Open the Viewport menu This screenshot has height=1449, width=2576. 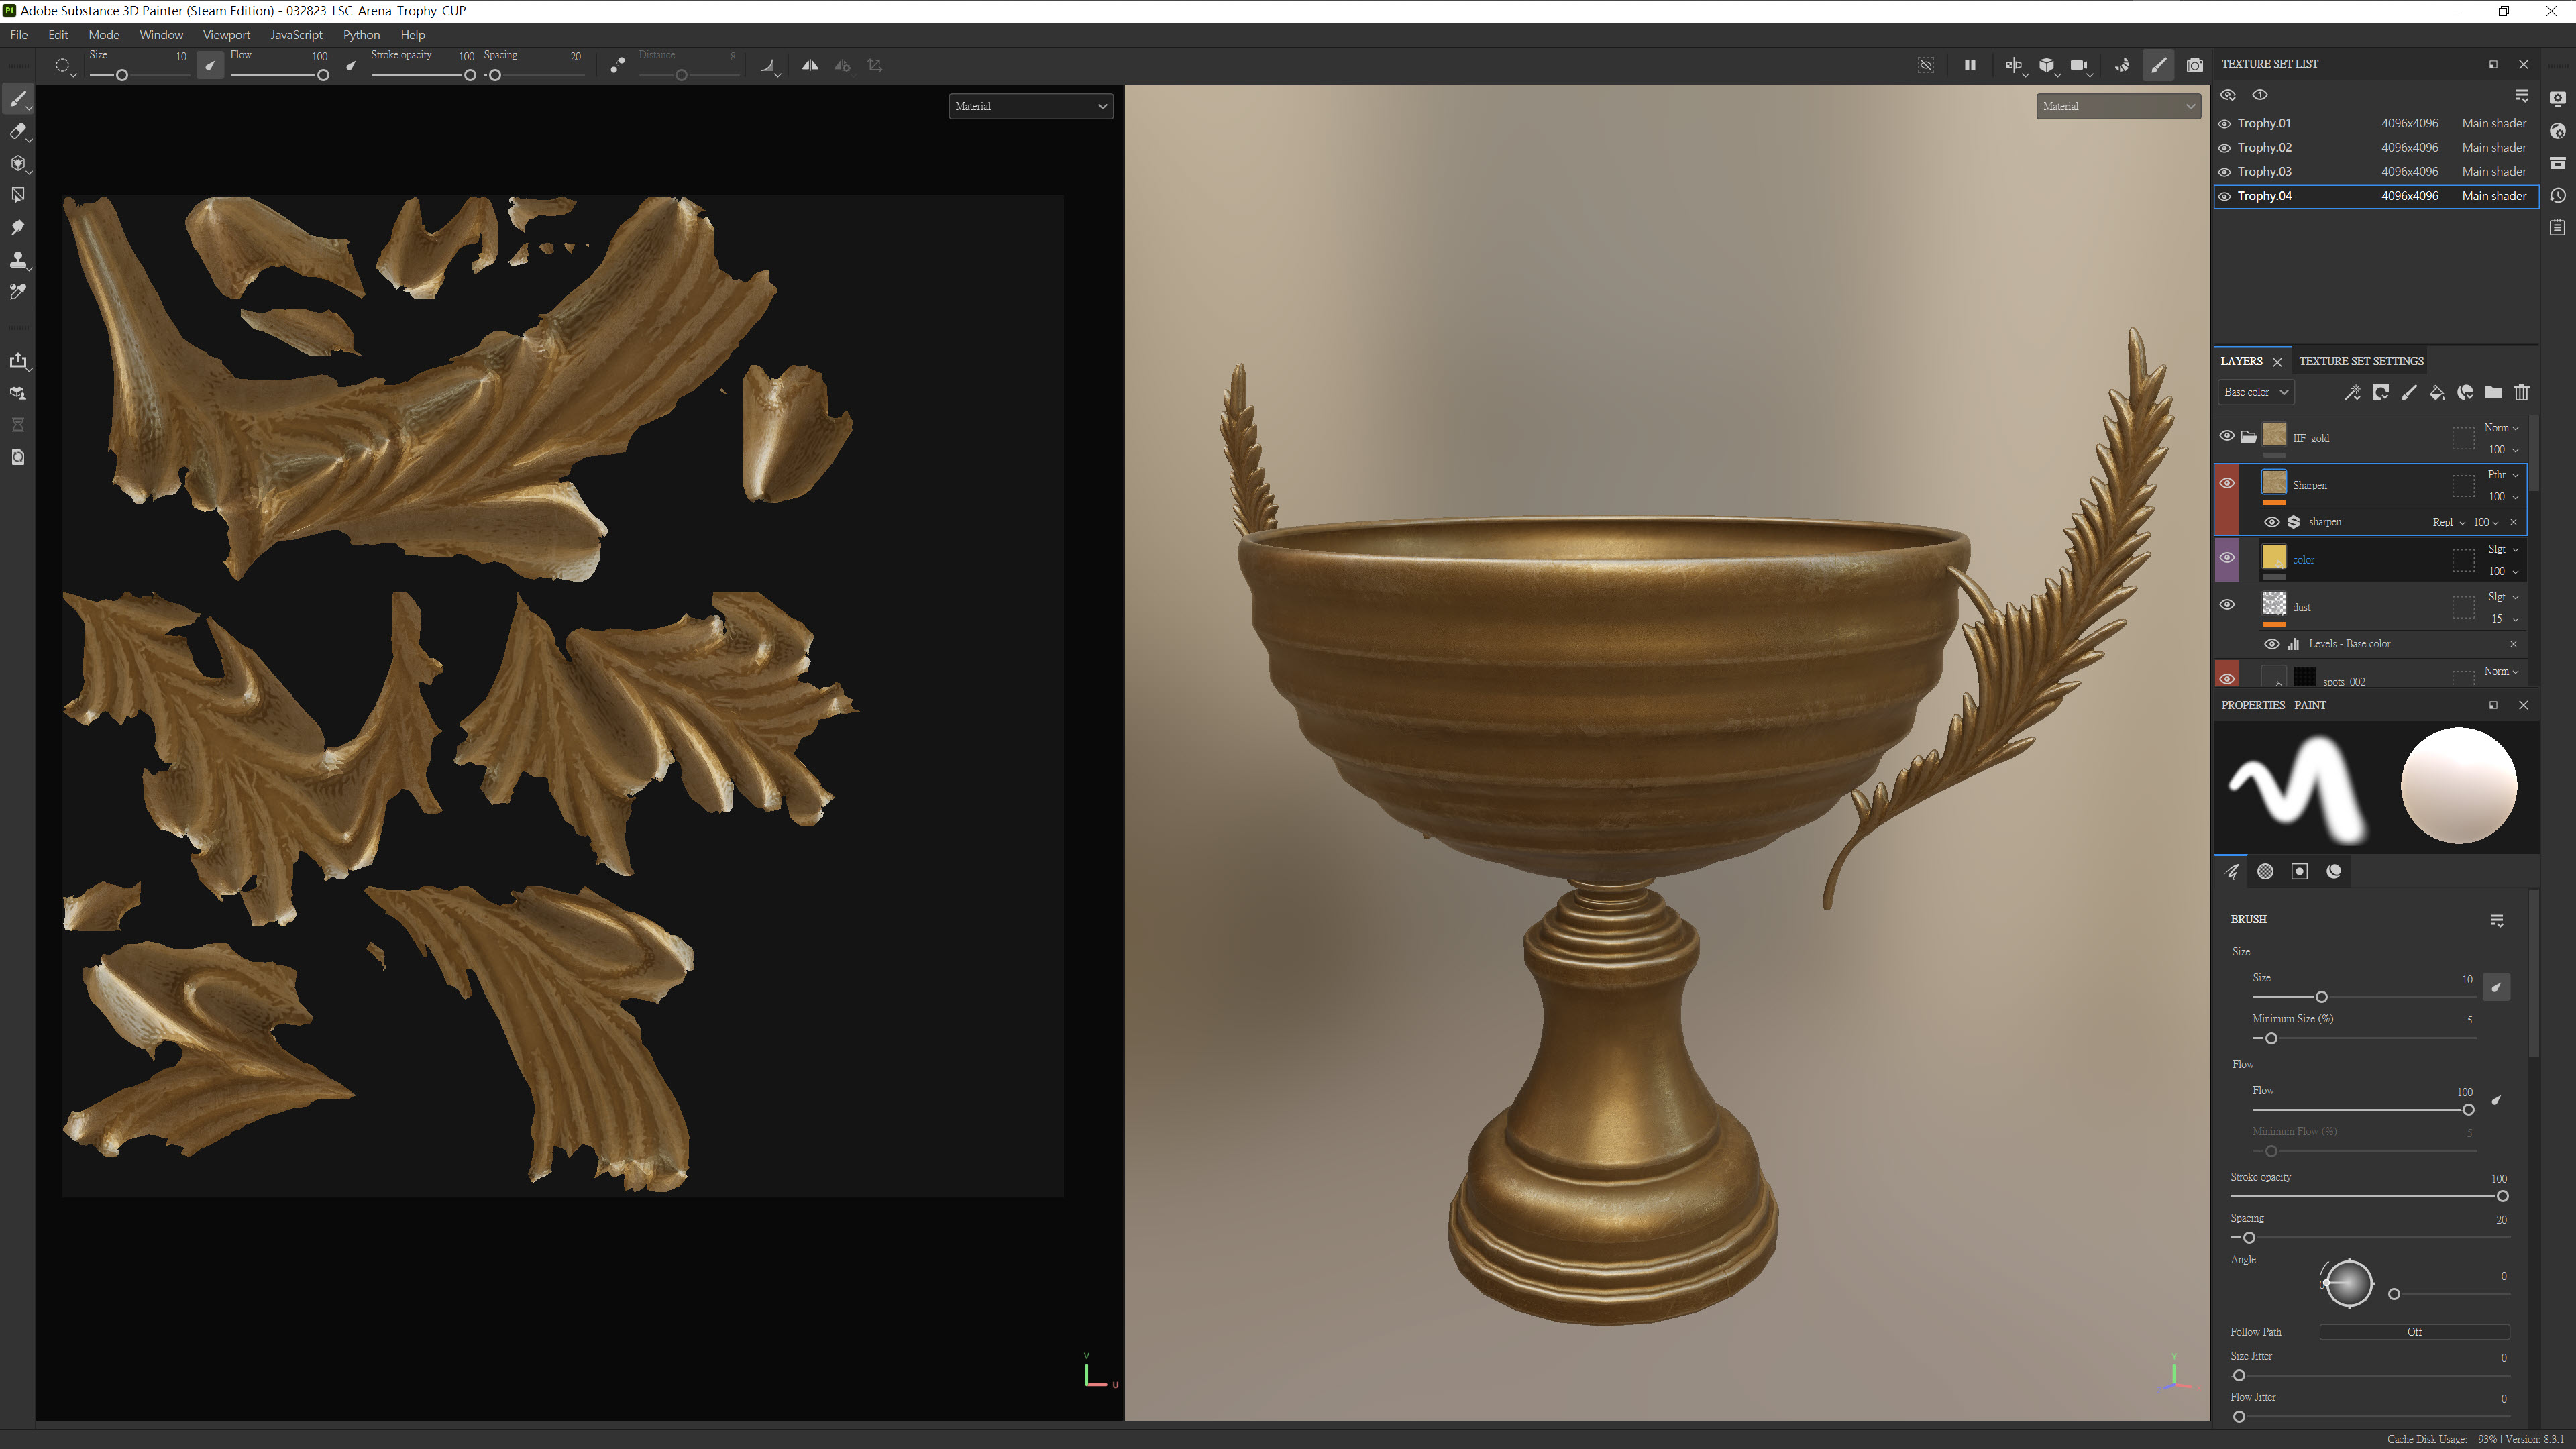tap(226, 34)
